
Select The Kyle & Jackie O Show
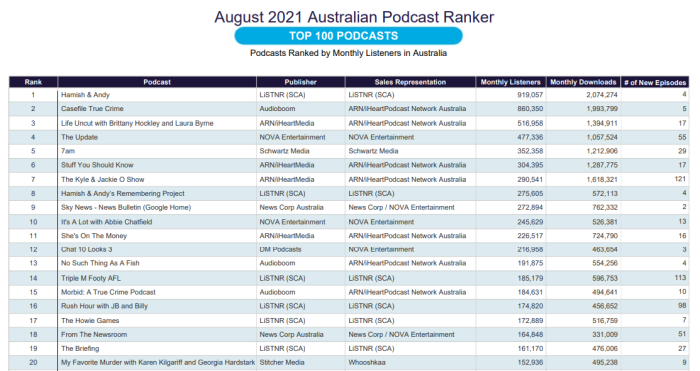(103, 179)
